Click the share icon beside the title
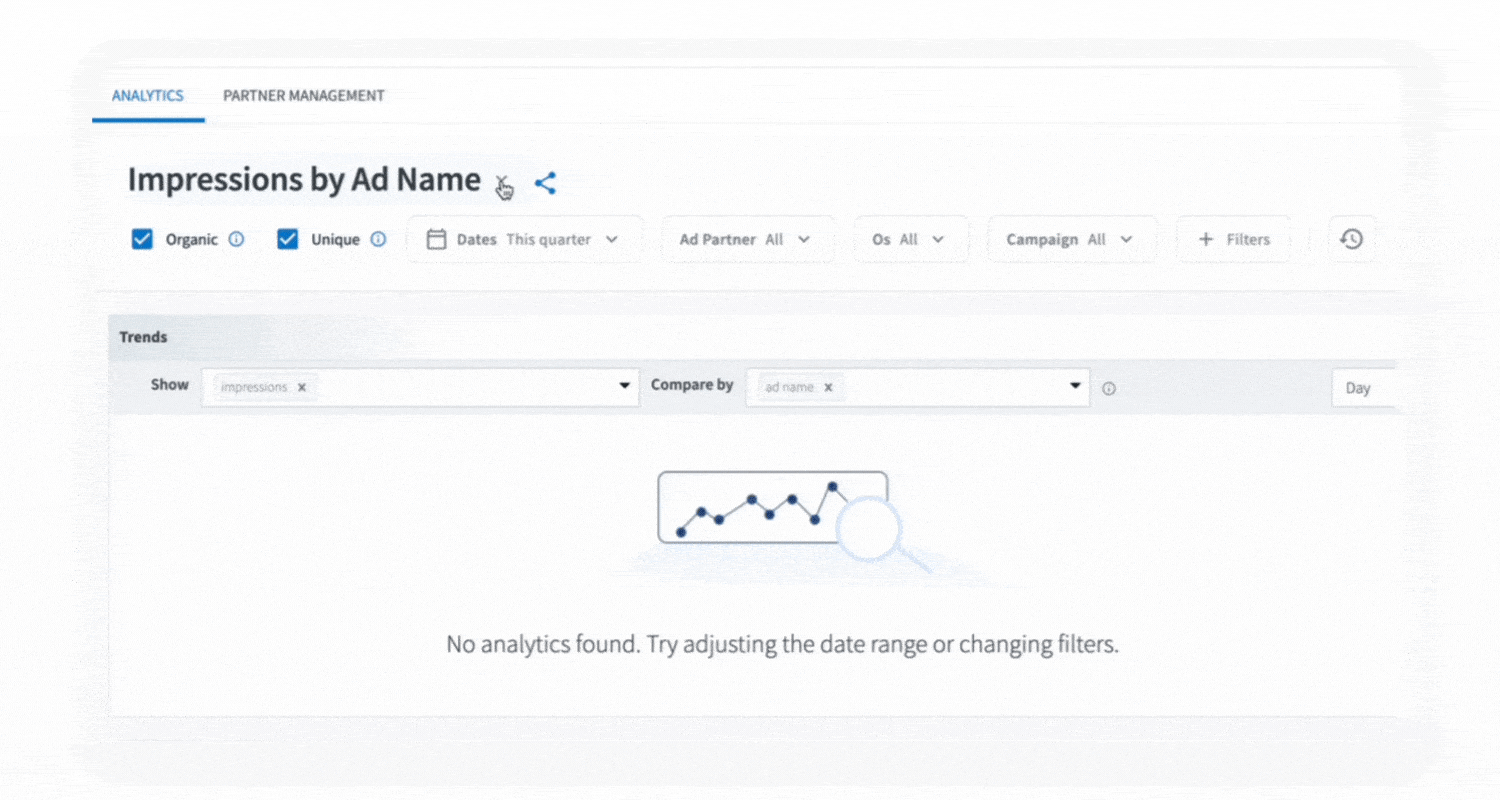Image resolution: width=1500 pixels, height=800 pixels. pyautogui.click(x=545, y=183)
